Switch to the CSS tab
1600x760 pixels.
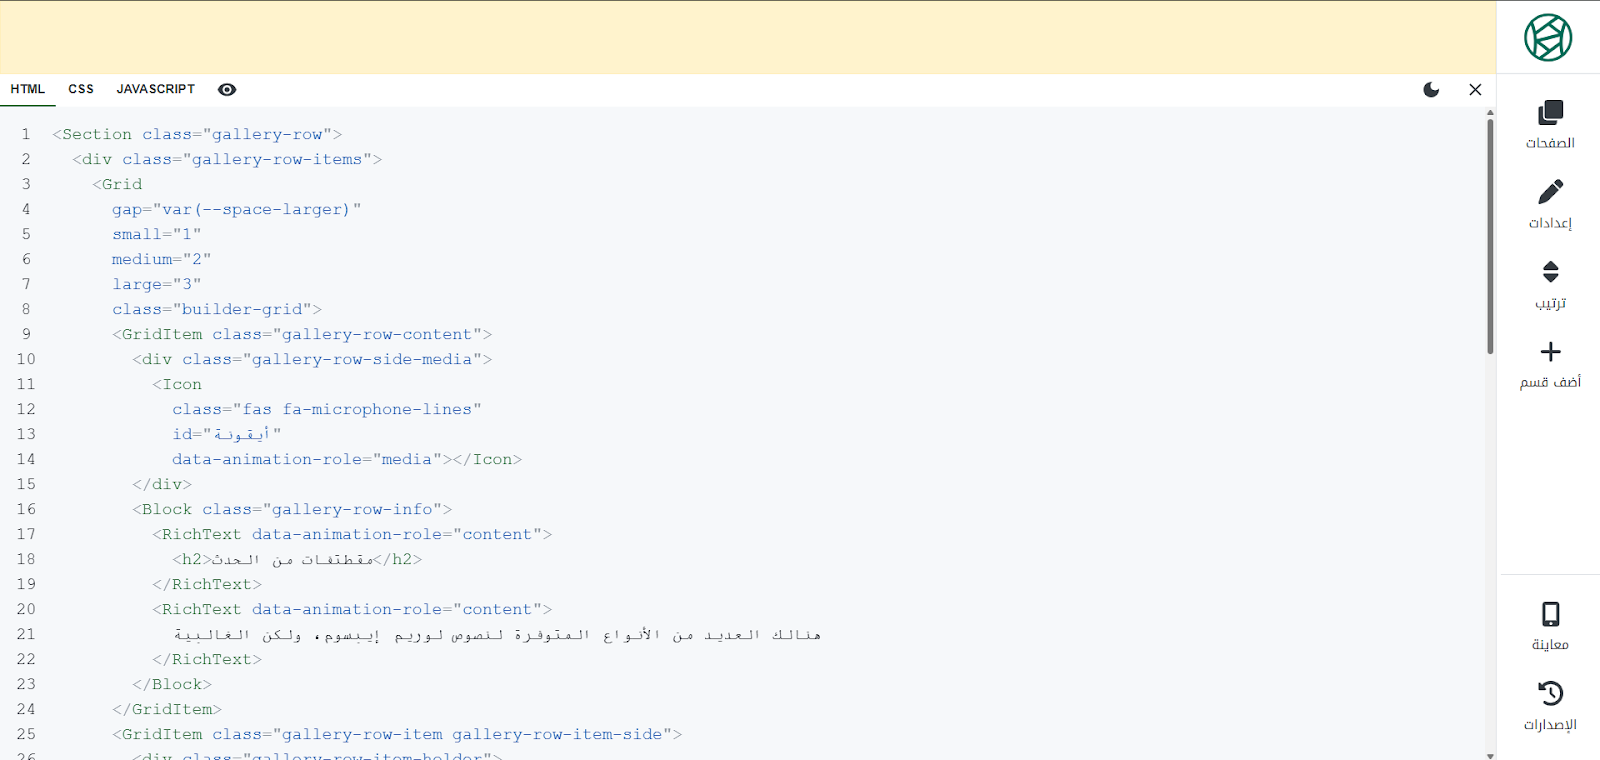coord(81,89)
